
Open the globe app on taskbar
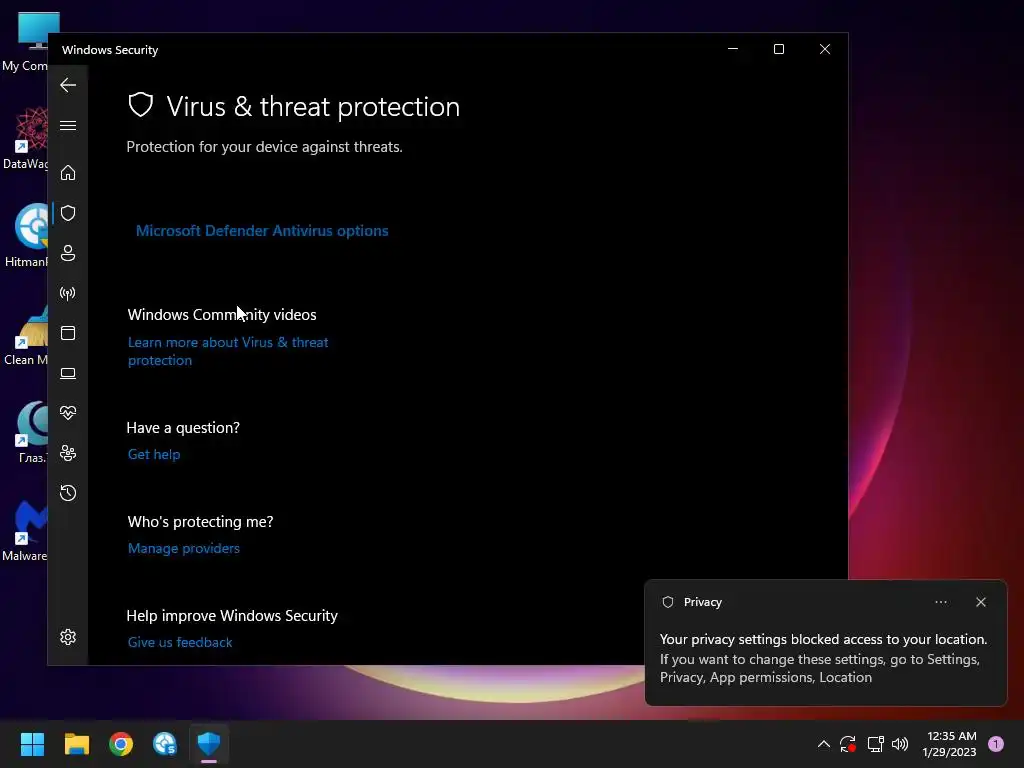click(165, 744)
